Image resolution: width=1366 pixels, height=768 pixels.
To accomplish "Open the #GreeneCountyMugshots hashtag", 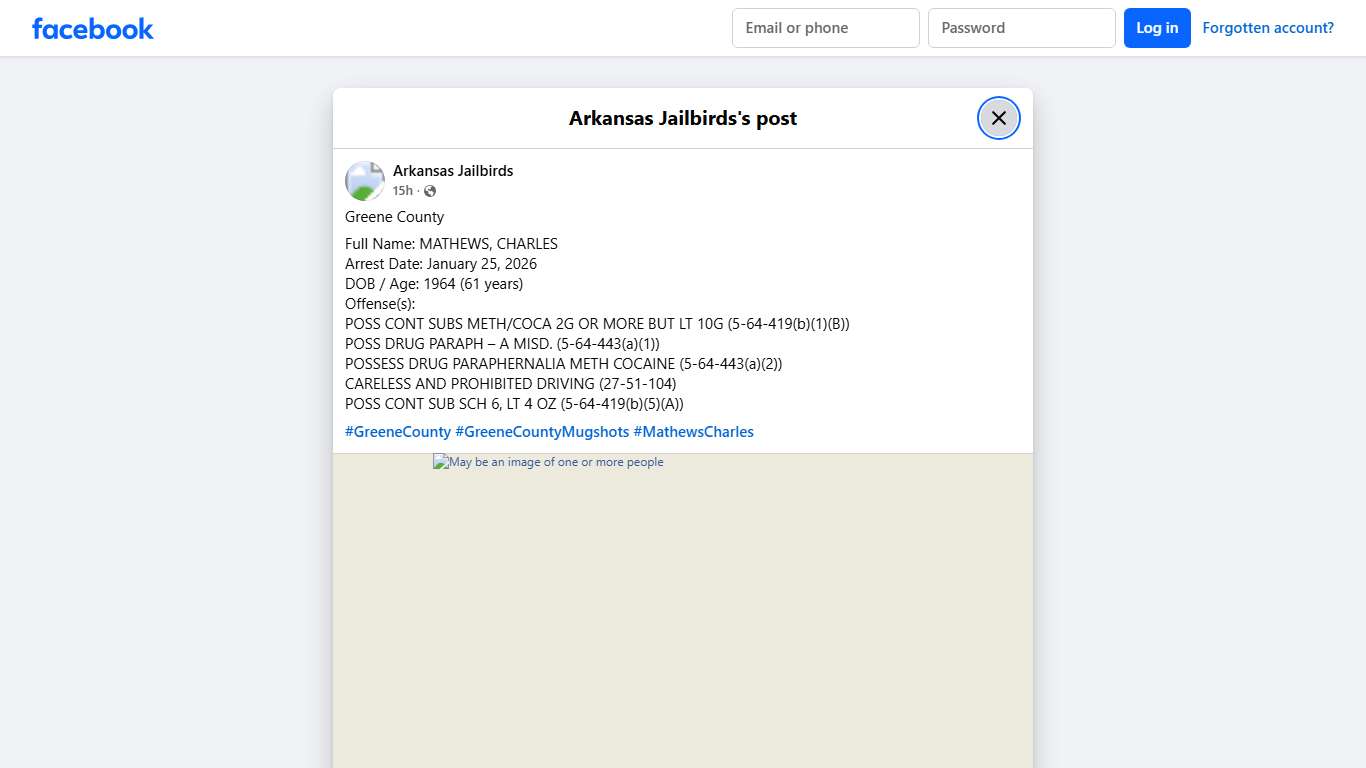I will [542, 432].
